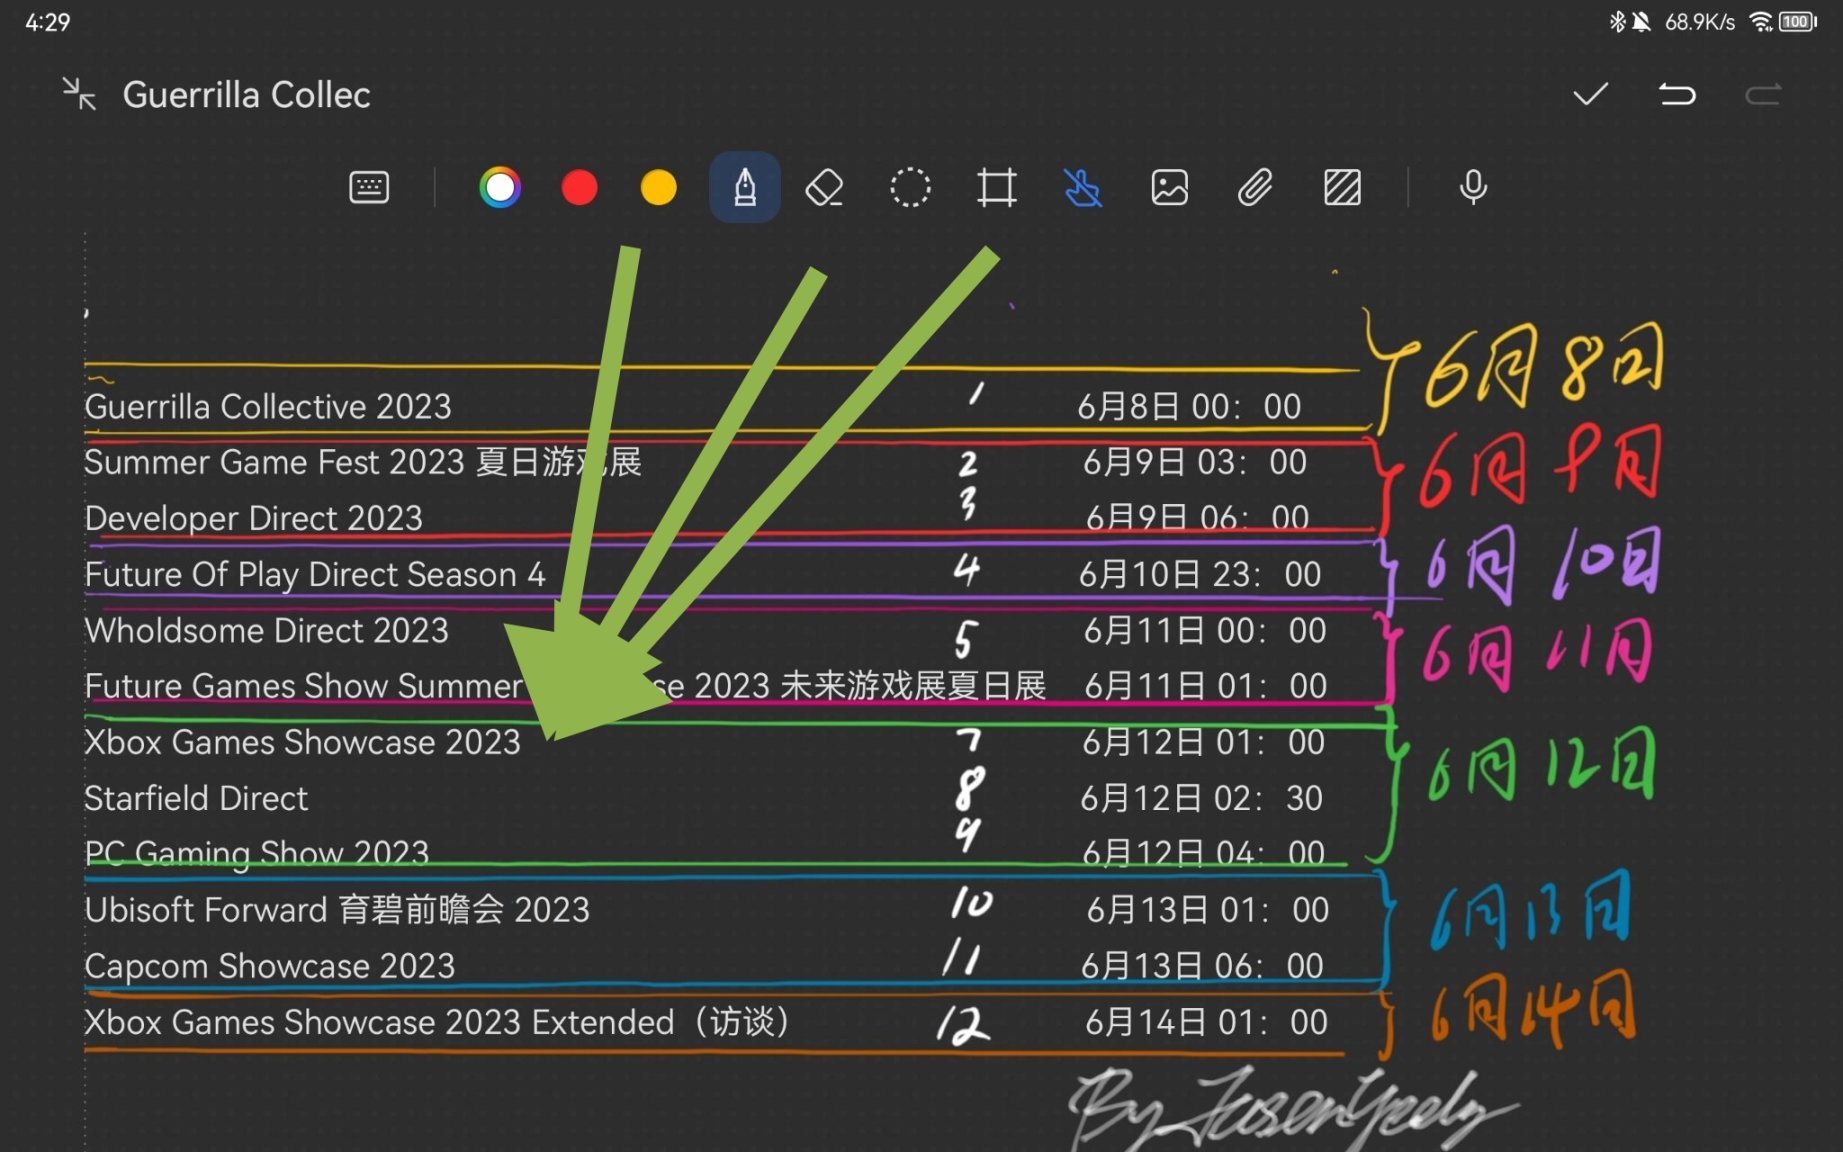Start voice recording with the microphone

1473,187
